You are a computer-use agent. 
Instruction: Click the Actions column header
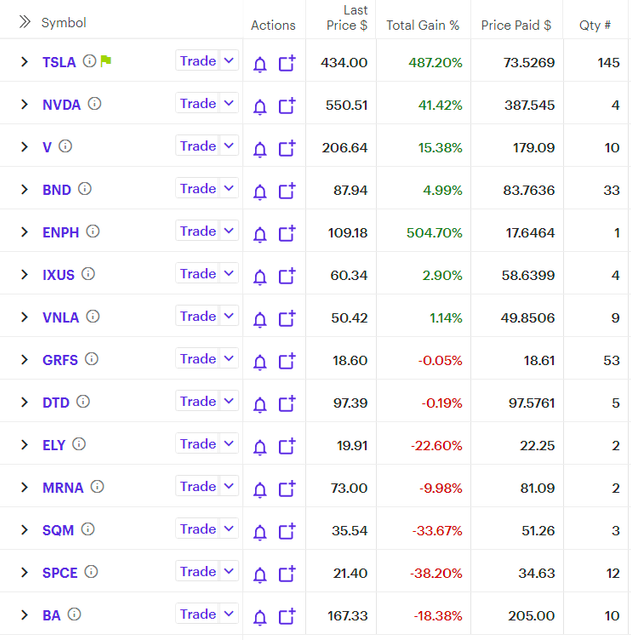tap(273, 25)
